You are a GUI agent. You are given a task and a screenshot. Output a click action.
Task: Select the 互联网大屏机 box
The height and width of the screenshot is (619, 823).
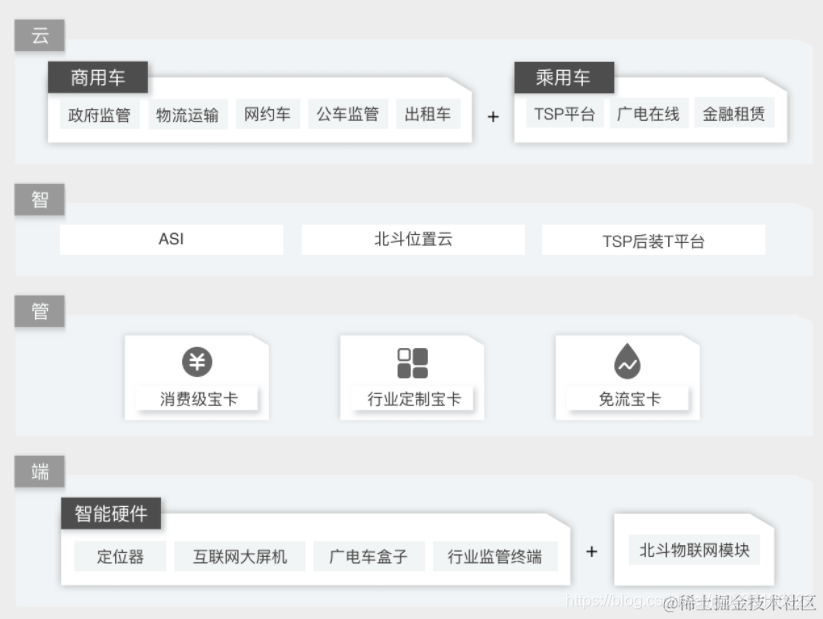pyautogui.click(x=240, y=556)
